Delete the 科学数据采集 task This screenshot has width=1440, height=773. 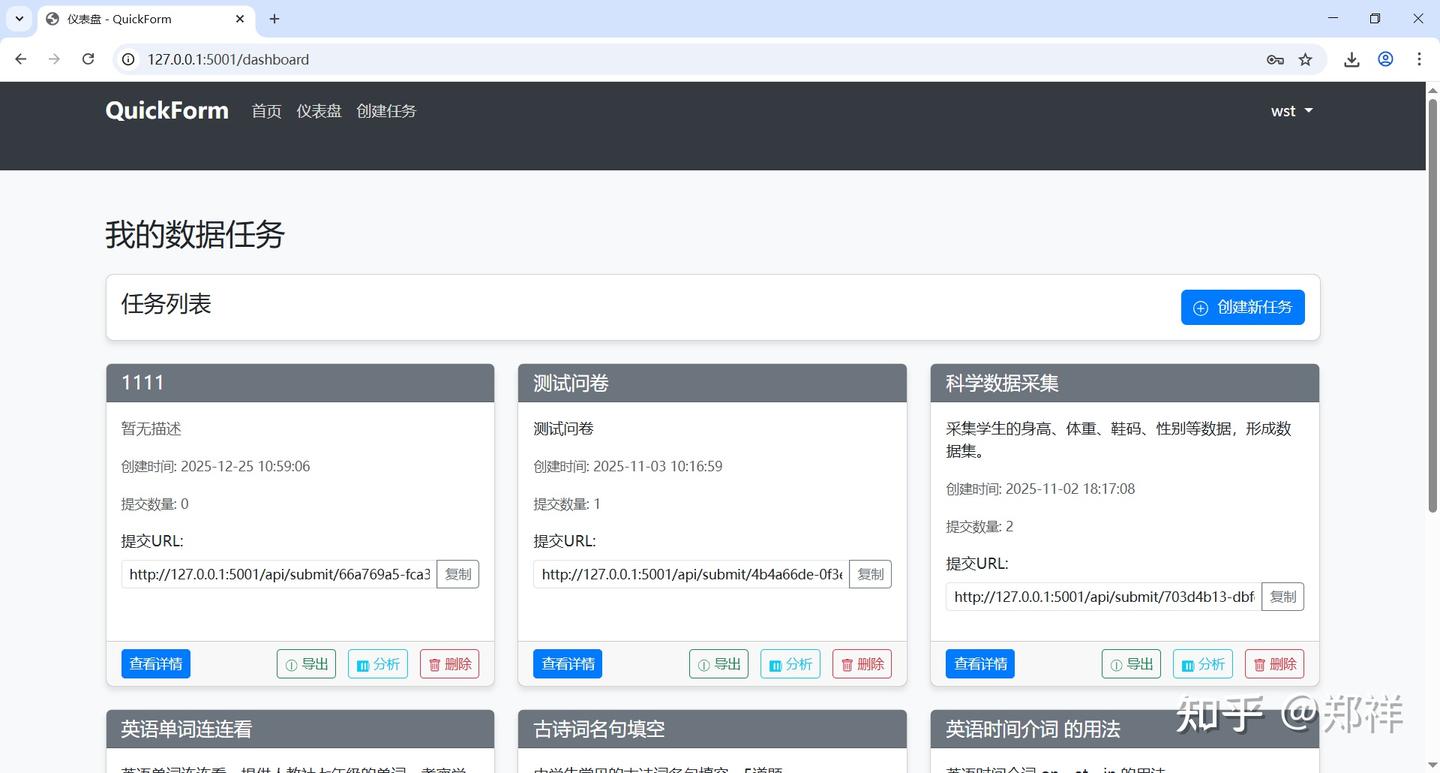1275,664
